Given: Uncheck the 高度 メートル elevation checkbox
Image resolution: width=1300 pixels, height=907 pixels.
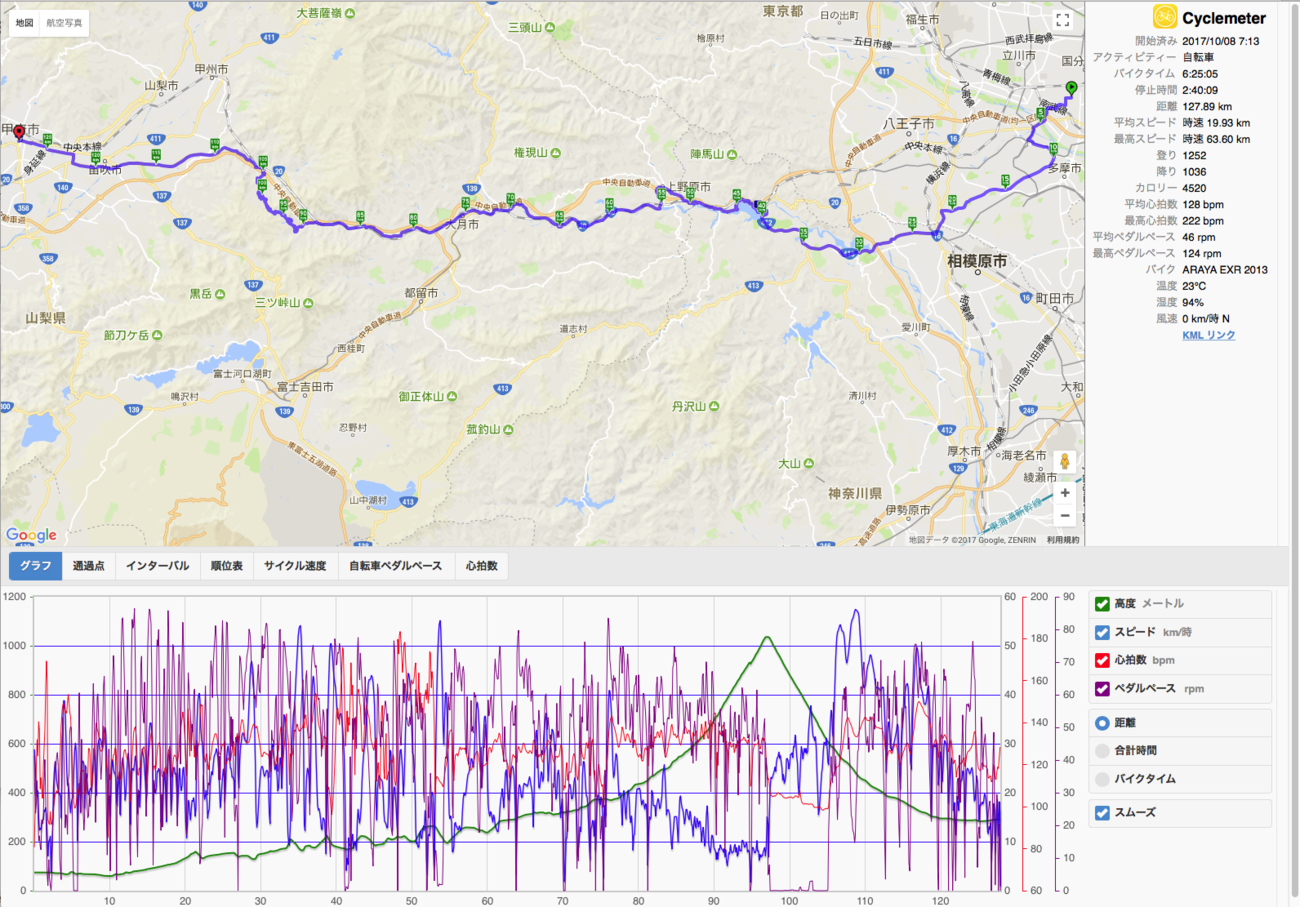Looking at the screenshot, I should click(x=1102, y=604).
